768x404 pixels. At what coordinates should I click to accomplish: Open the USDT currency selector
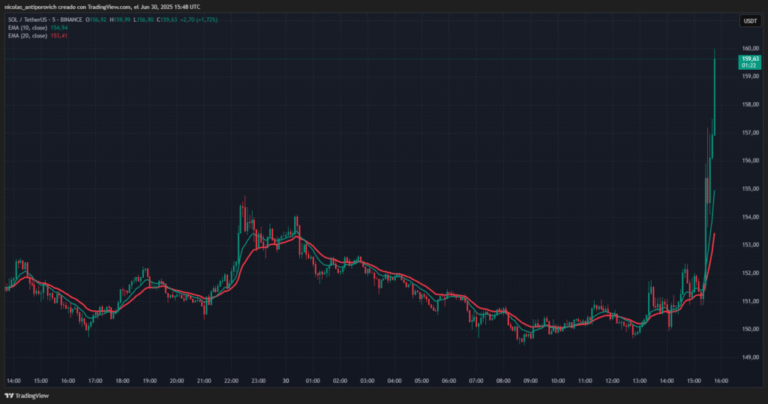(x=750, y=21)
